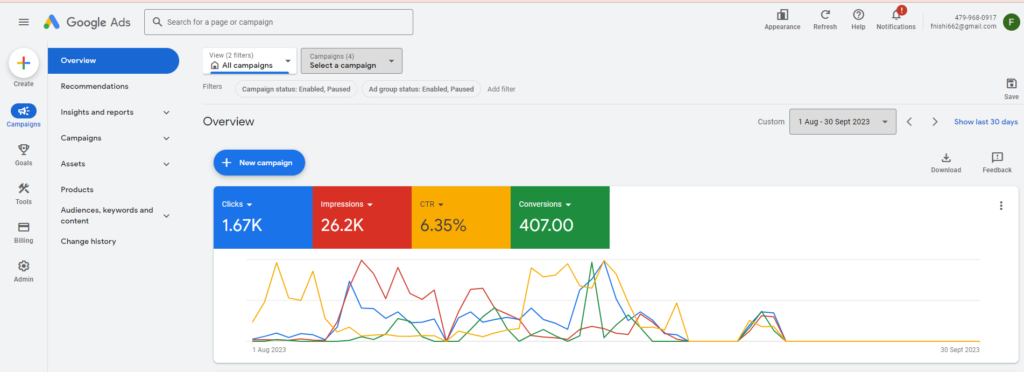
Task: Click Show last 30 days link
Action: point(985,122)
